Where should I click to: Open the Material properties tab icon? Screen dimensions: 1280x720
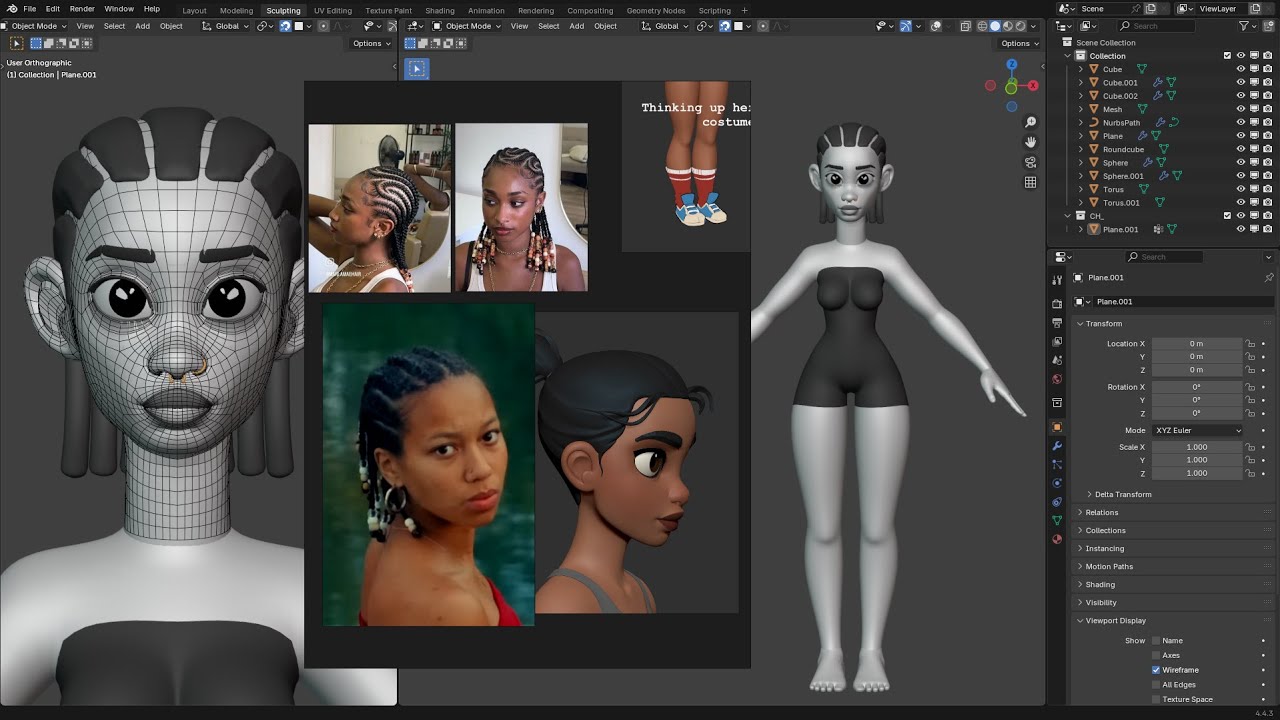[x=1057, y=539]
